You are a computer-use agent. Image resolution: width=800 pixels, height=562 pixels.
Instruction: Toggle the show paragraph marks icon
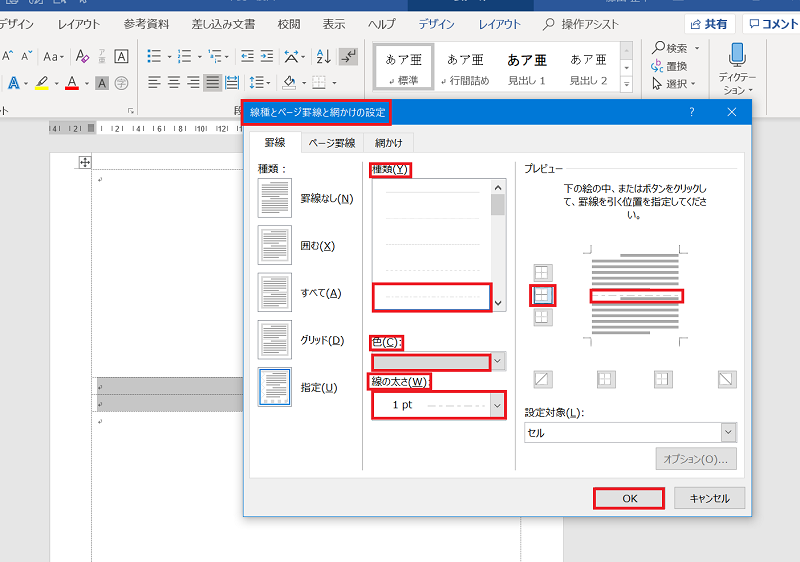point(348,56)
